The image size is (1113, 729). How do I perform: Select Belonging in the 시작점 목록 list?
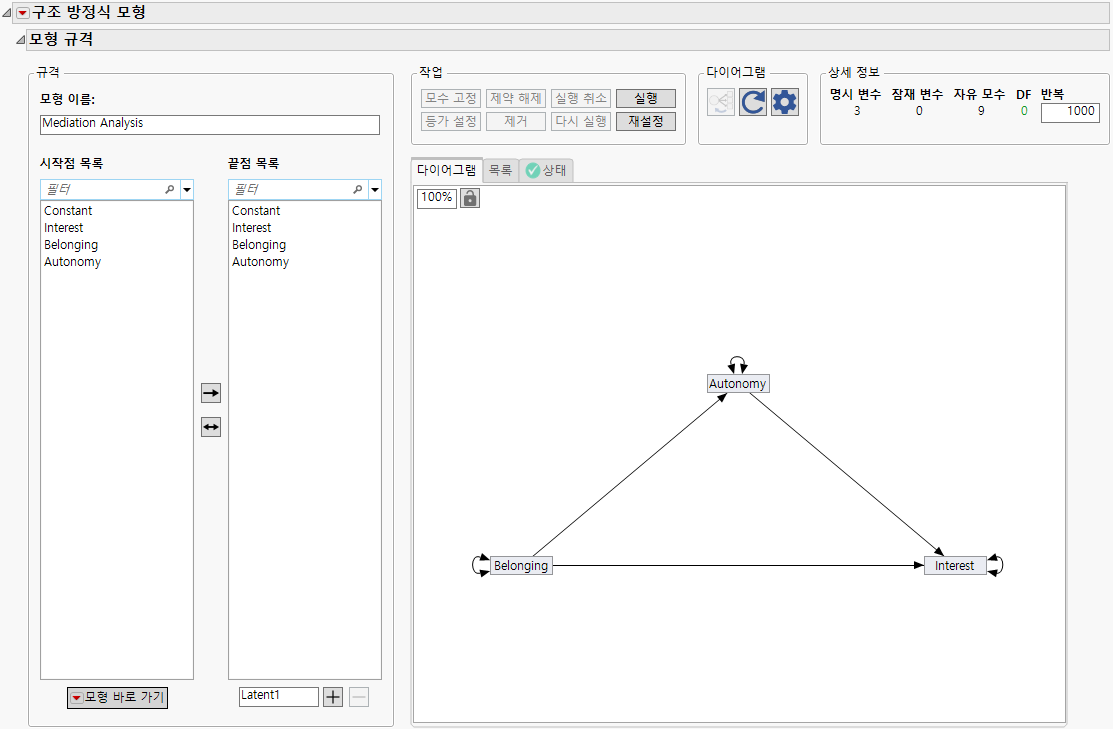(x=70, y=244)
